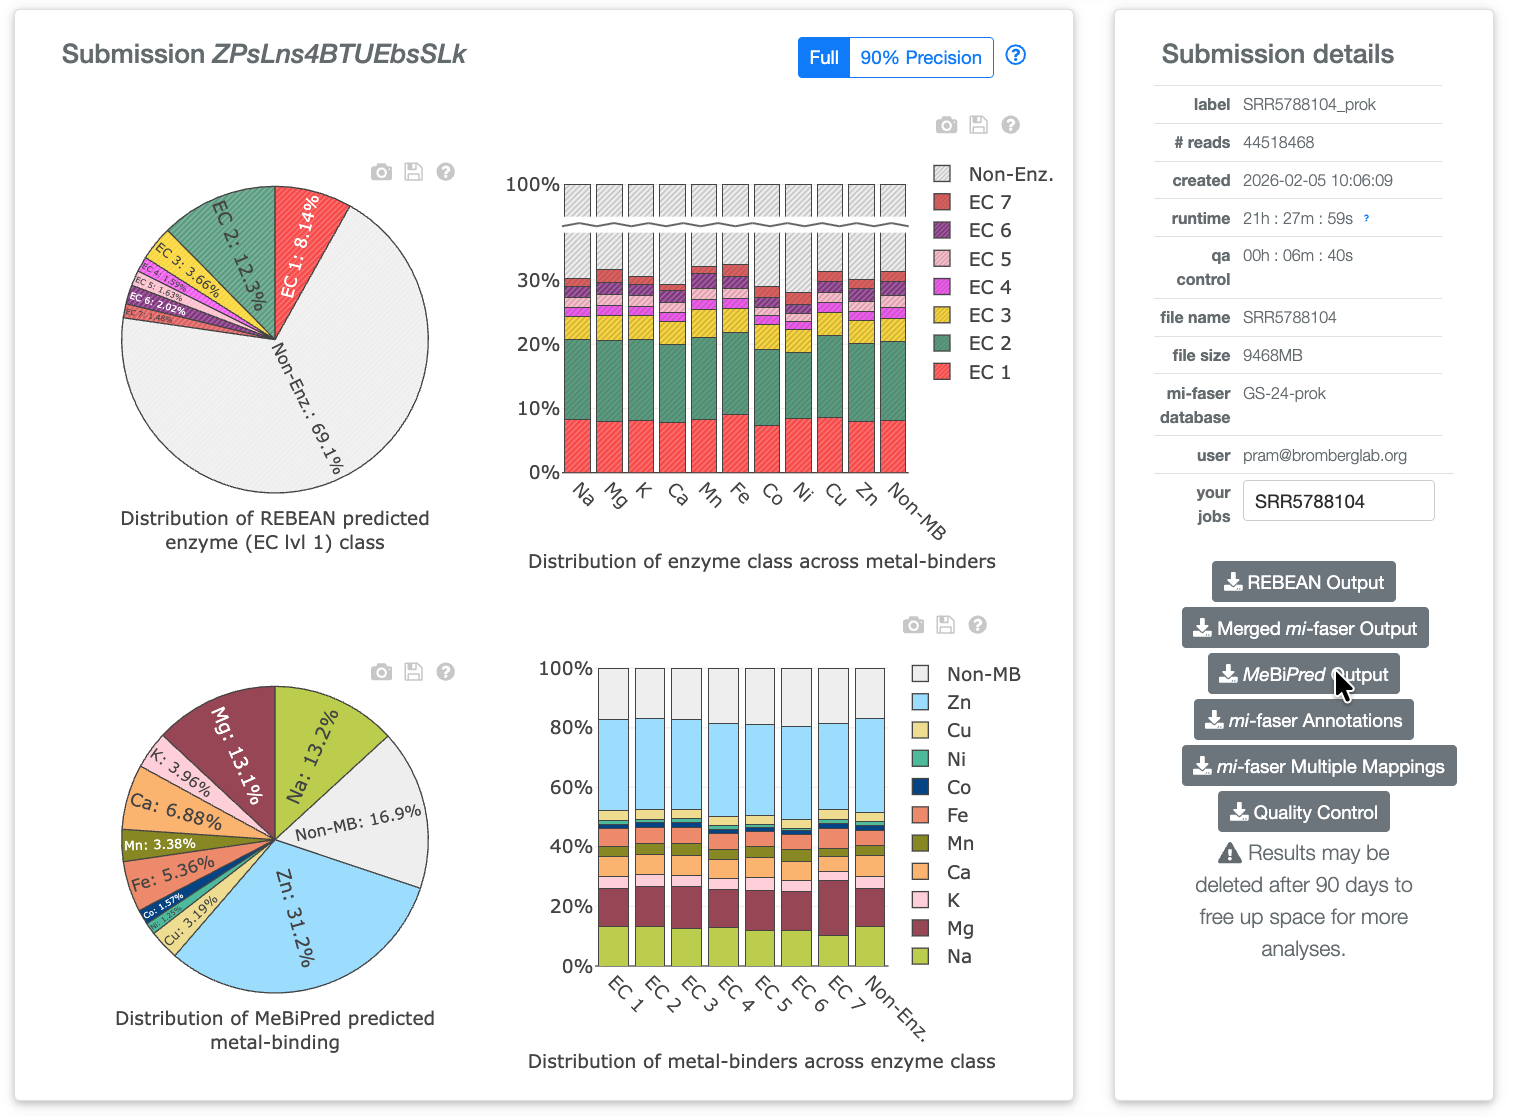The width and height of the screenshot is (1524, 1116).
Task: Select user email pram@bromberglab.org
Action: (x=1325, y=455)
